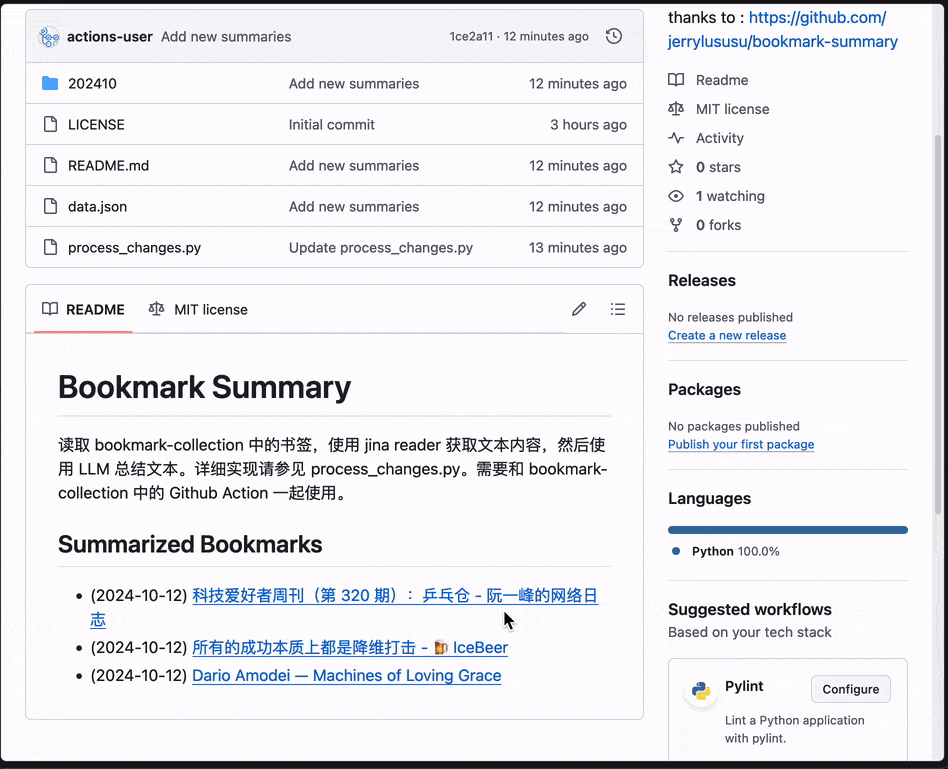Screen dimensions: 948x769
Task: Click the commit hash 1ce2a11
Action: pos(471,36)
